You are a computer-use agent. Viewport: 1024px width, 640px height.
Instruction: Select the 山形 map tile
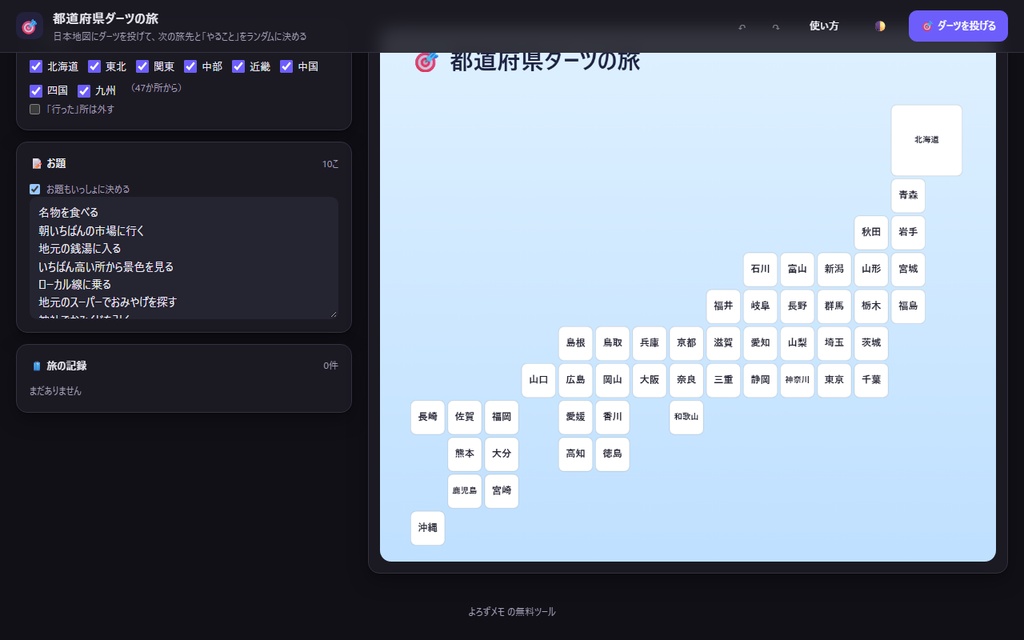pos(871,269)
